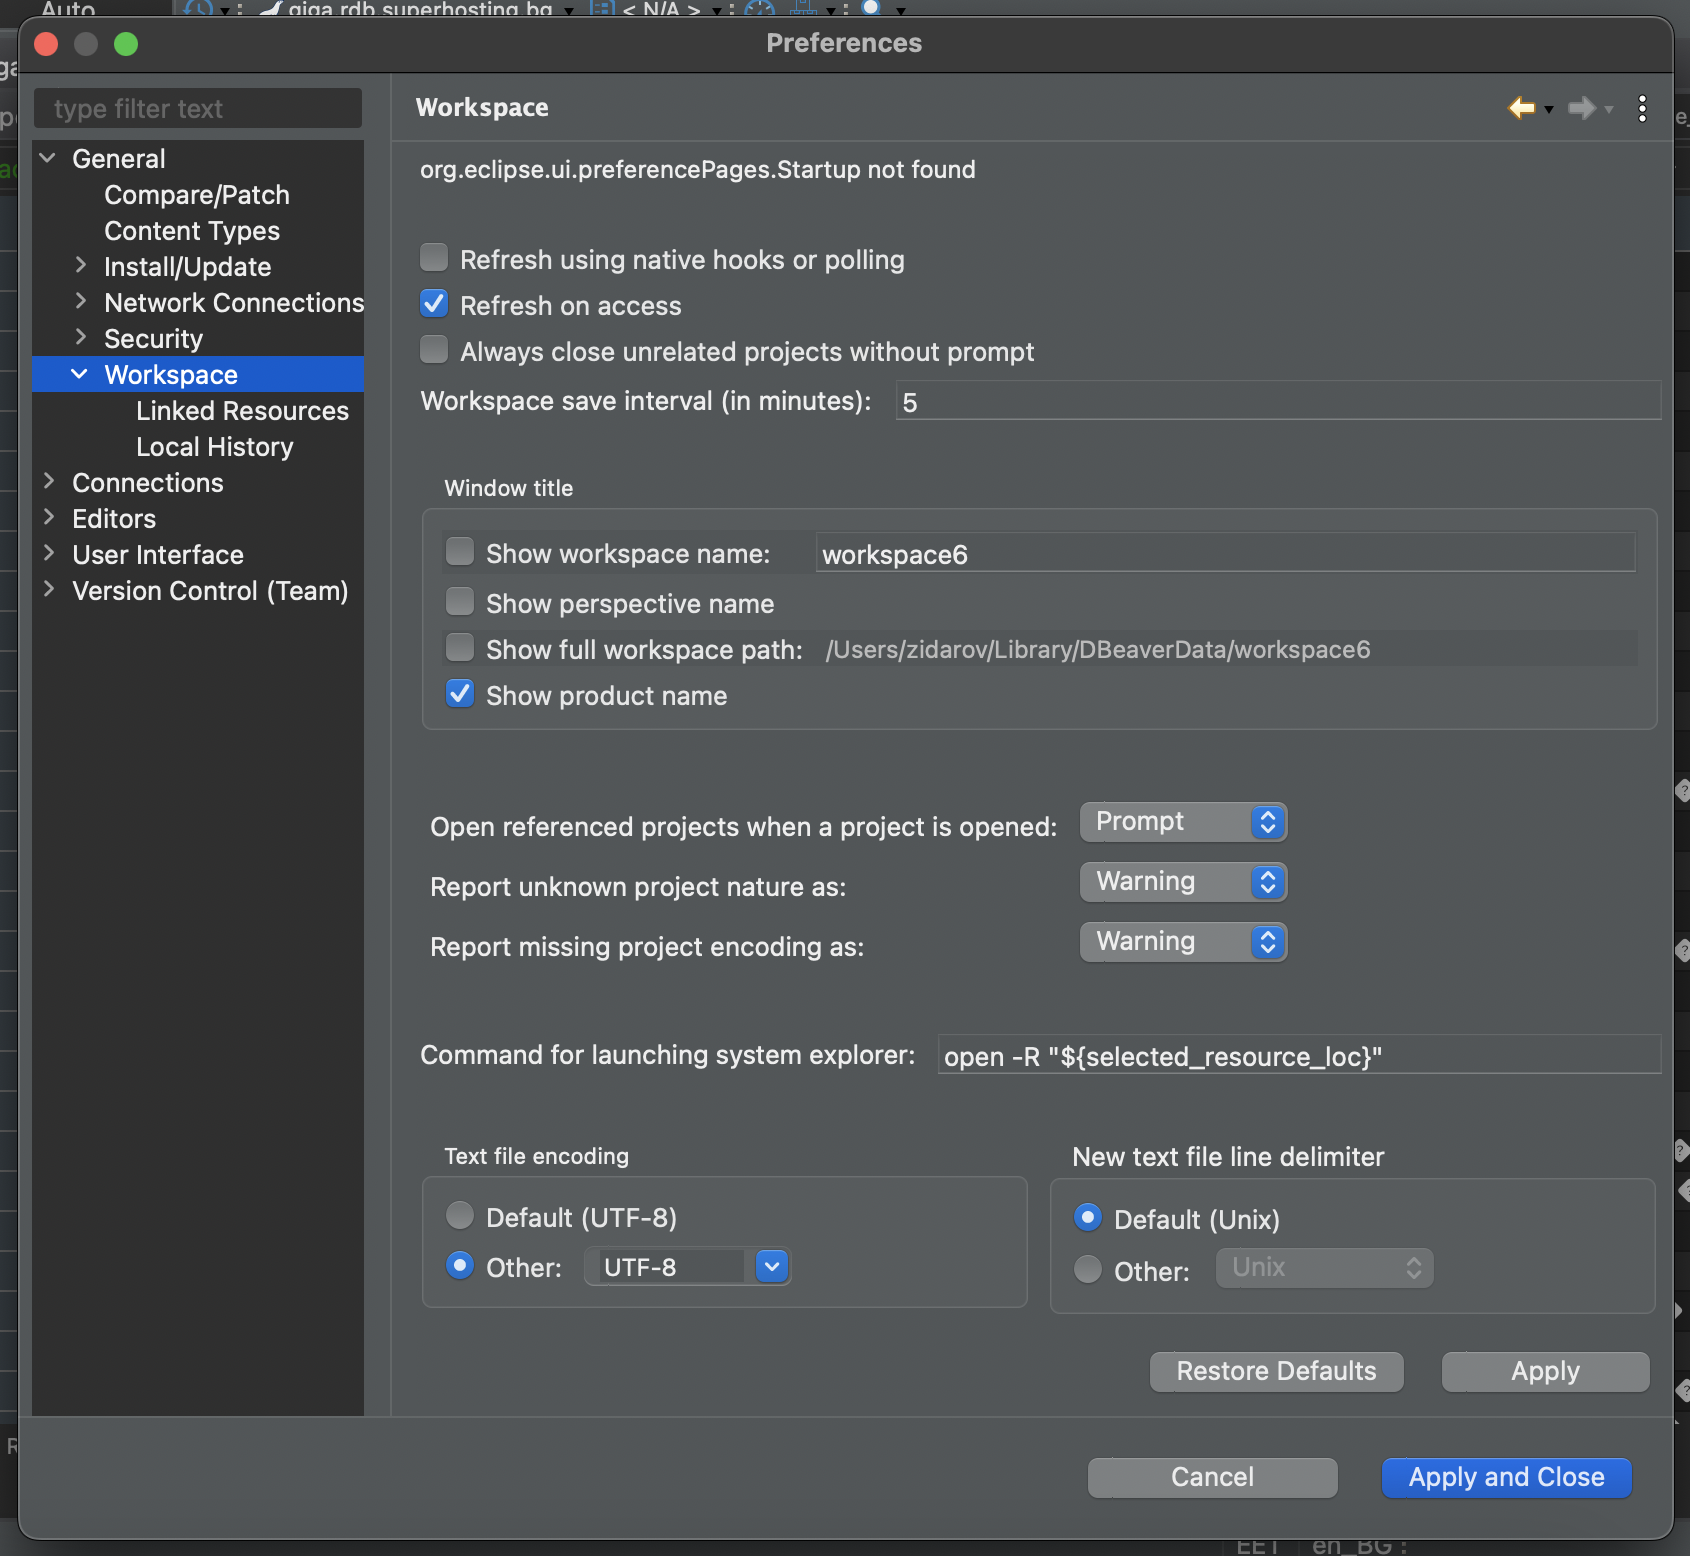Select Content Types preference page

[192, 231]
